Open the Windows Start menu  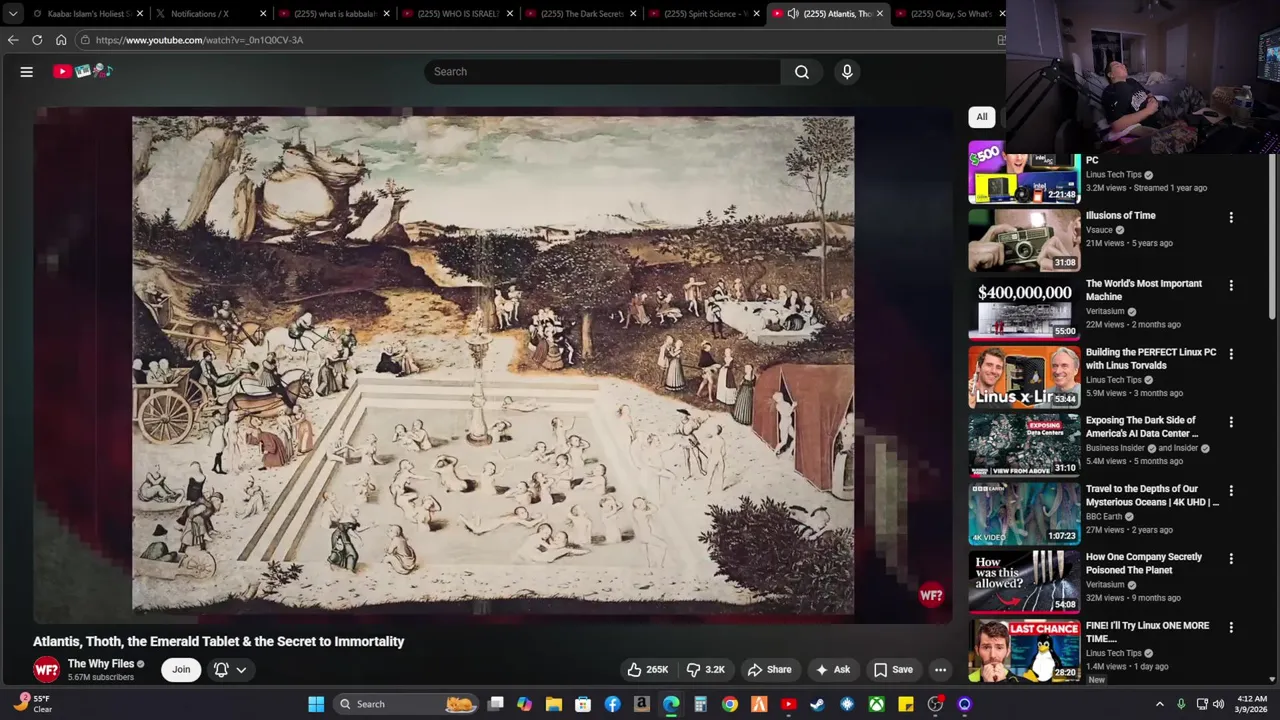[316, 704]
